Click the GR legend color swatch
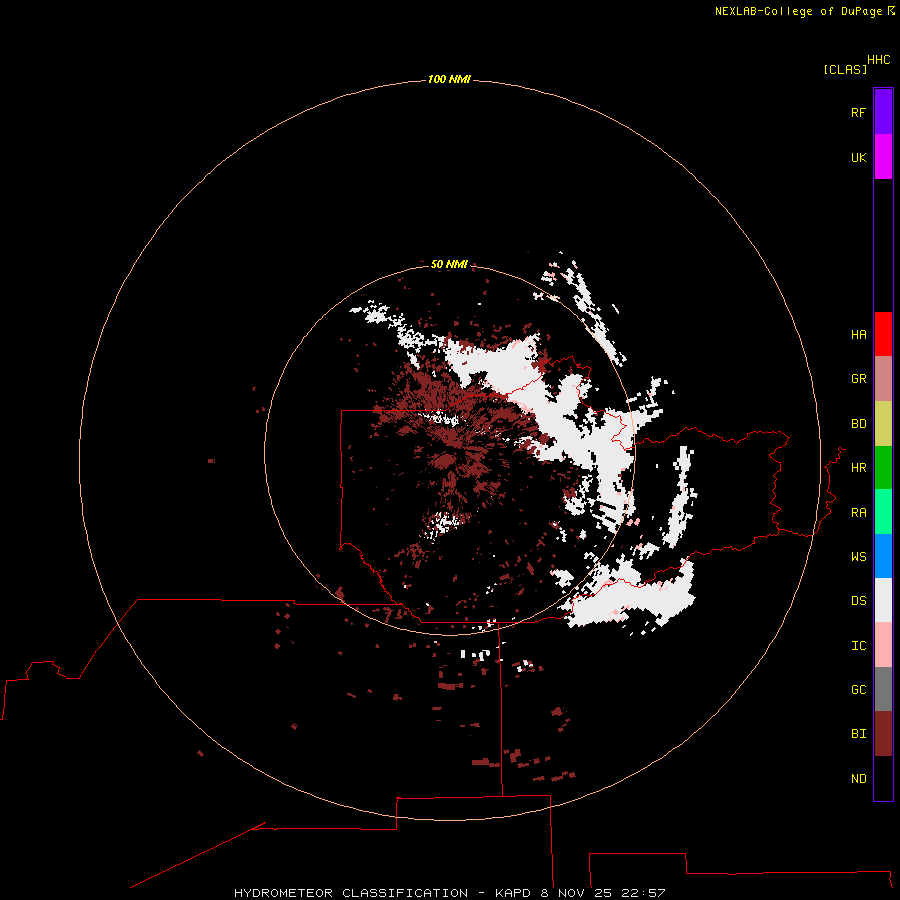Screen dimensions: 900x900 click(x=883, y=379)
